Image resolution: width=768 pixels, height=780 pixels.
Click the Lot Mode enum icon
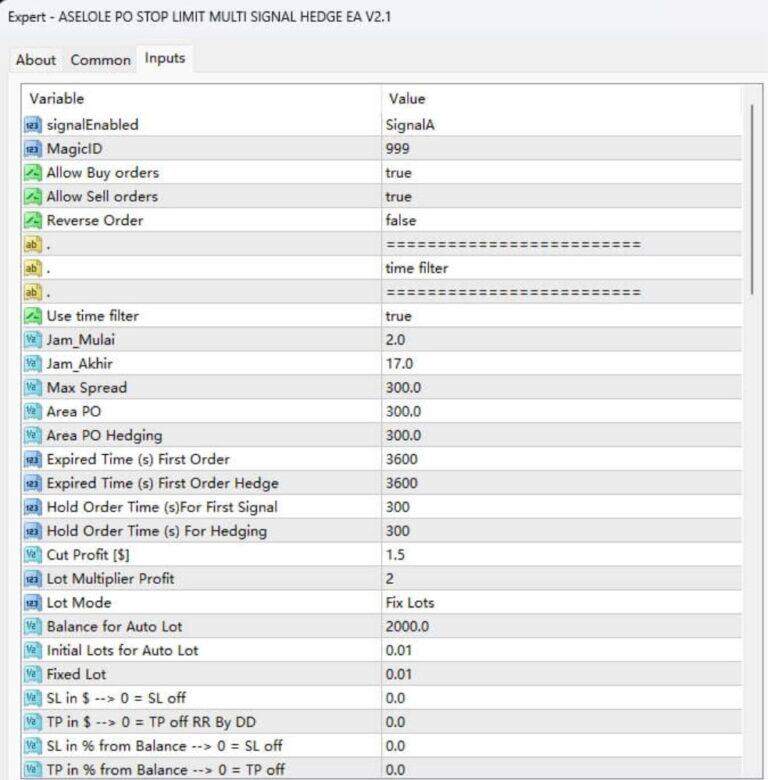[x=33, y=603]
